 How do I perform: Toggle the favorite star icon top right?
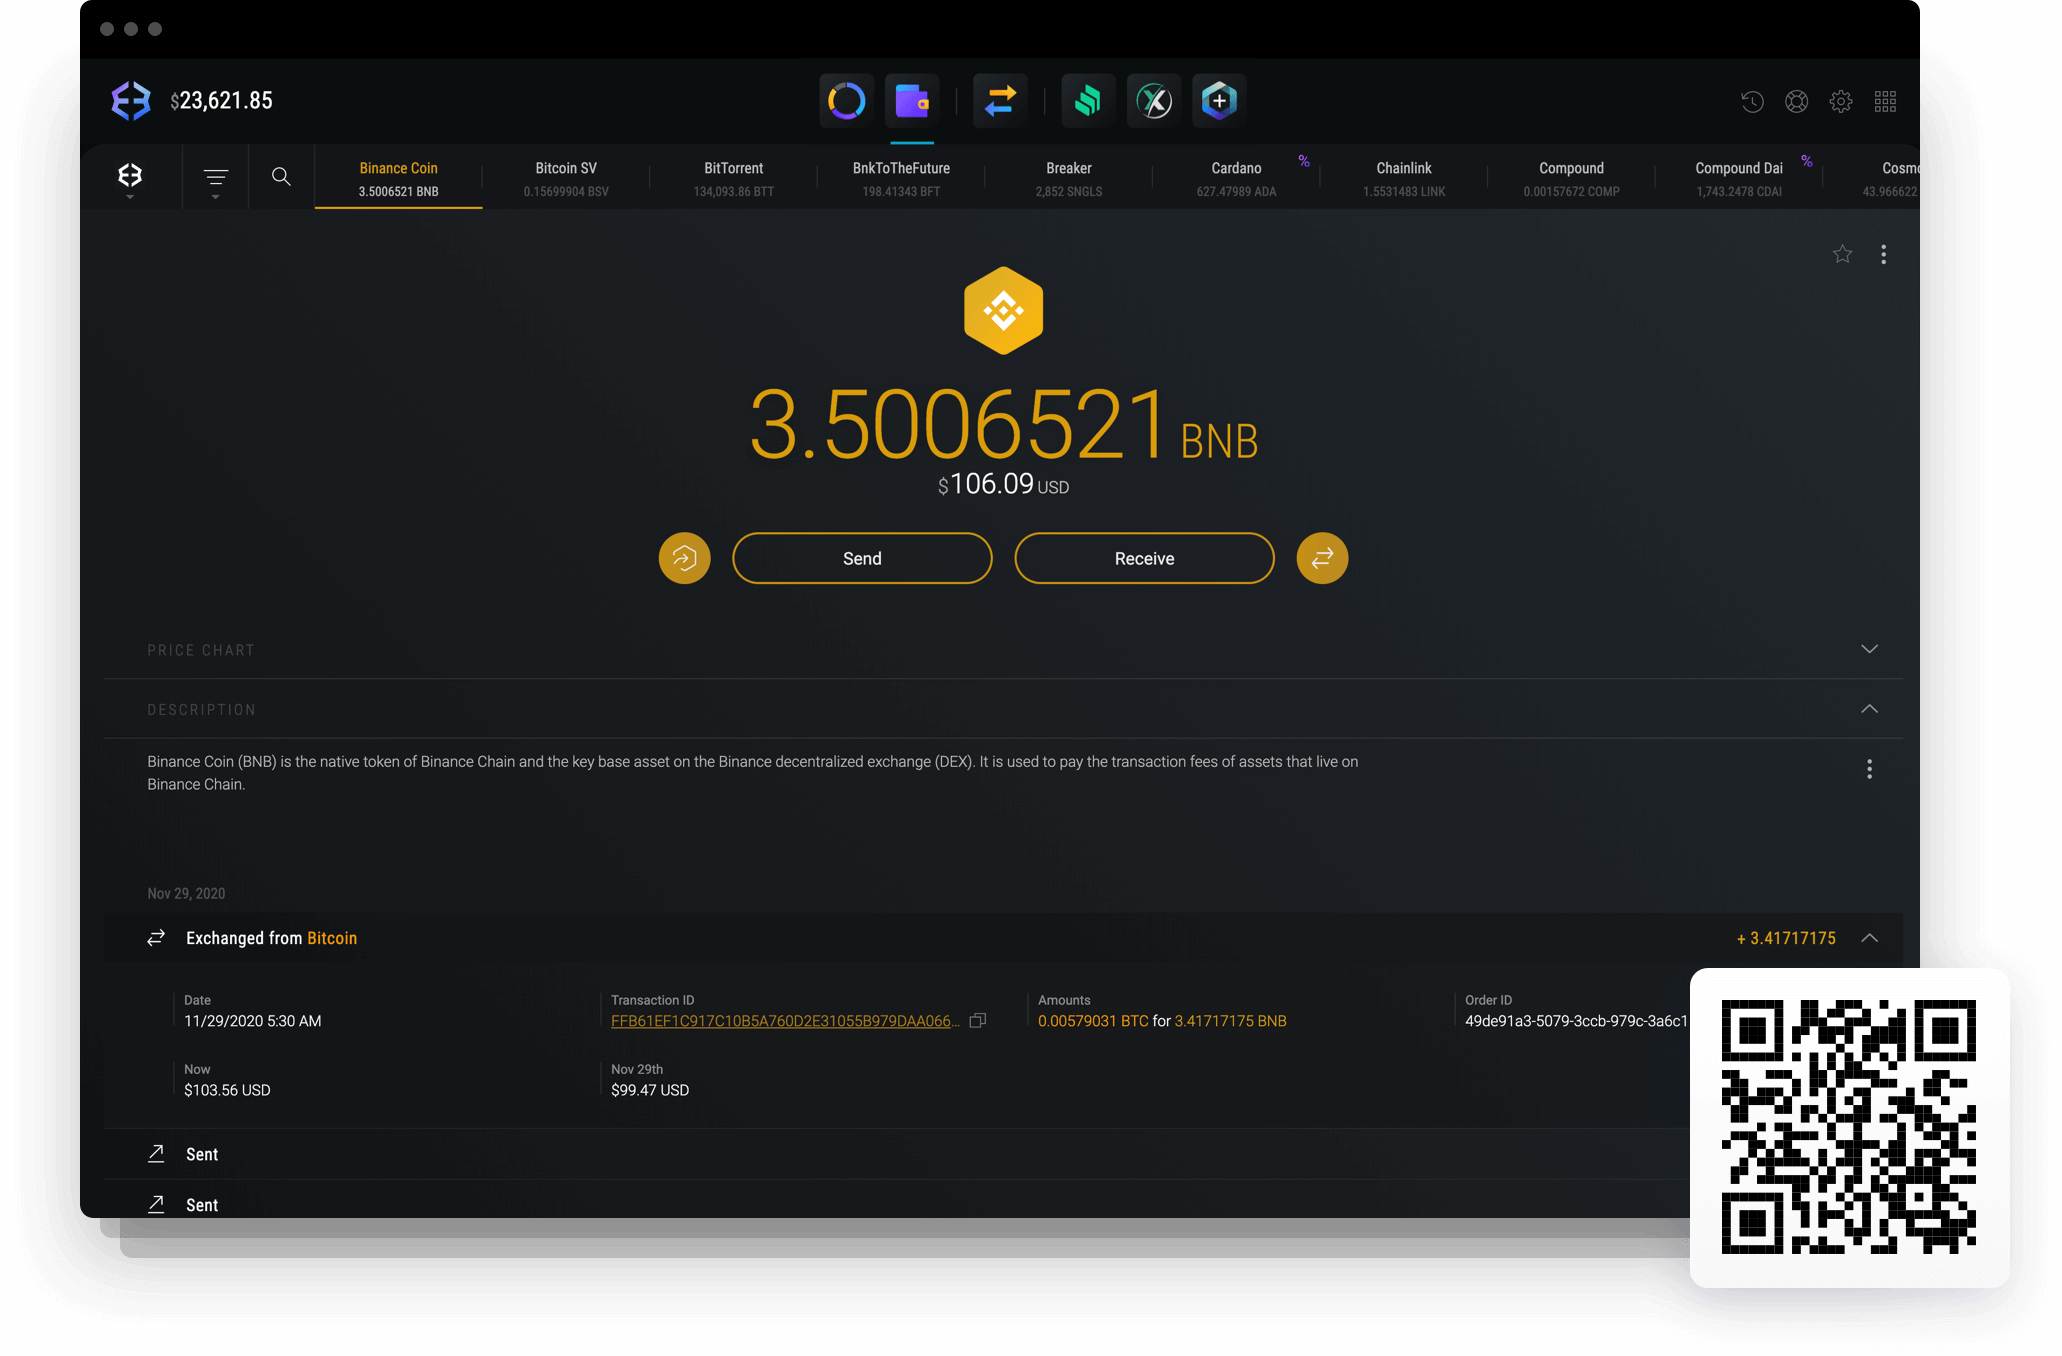[1843, 254]
